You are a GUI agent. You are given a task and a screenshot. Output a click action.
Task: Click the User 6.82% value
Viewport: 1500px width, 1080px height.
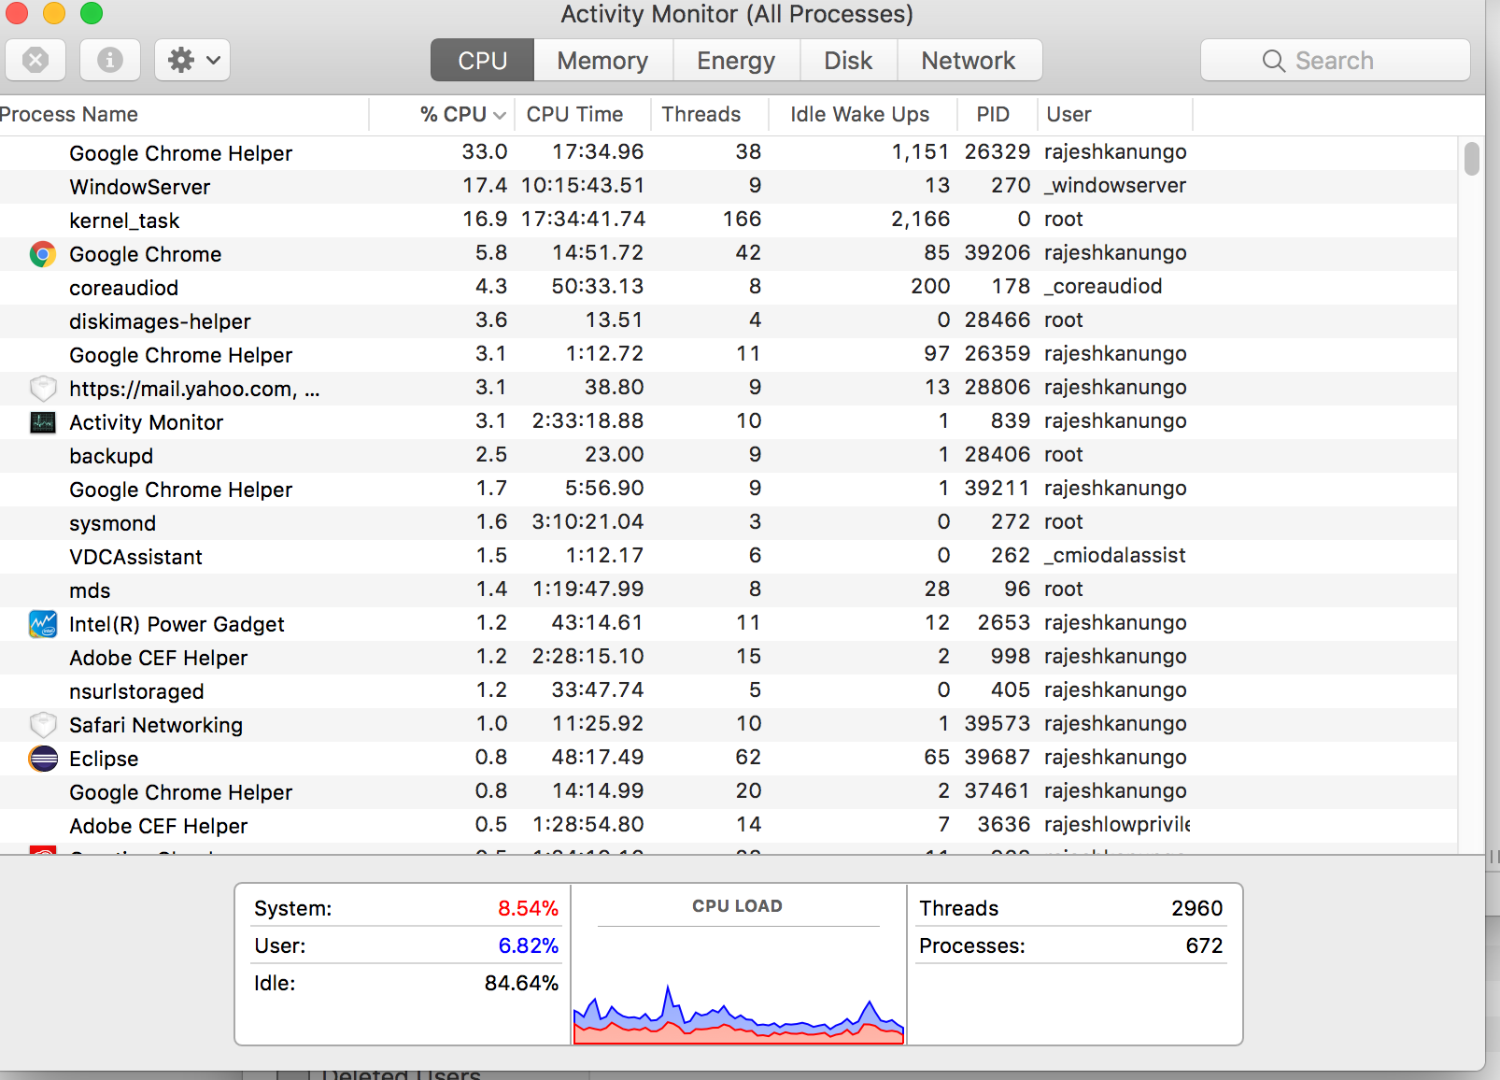528,945
